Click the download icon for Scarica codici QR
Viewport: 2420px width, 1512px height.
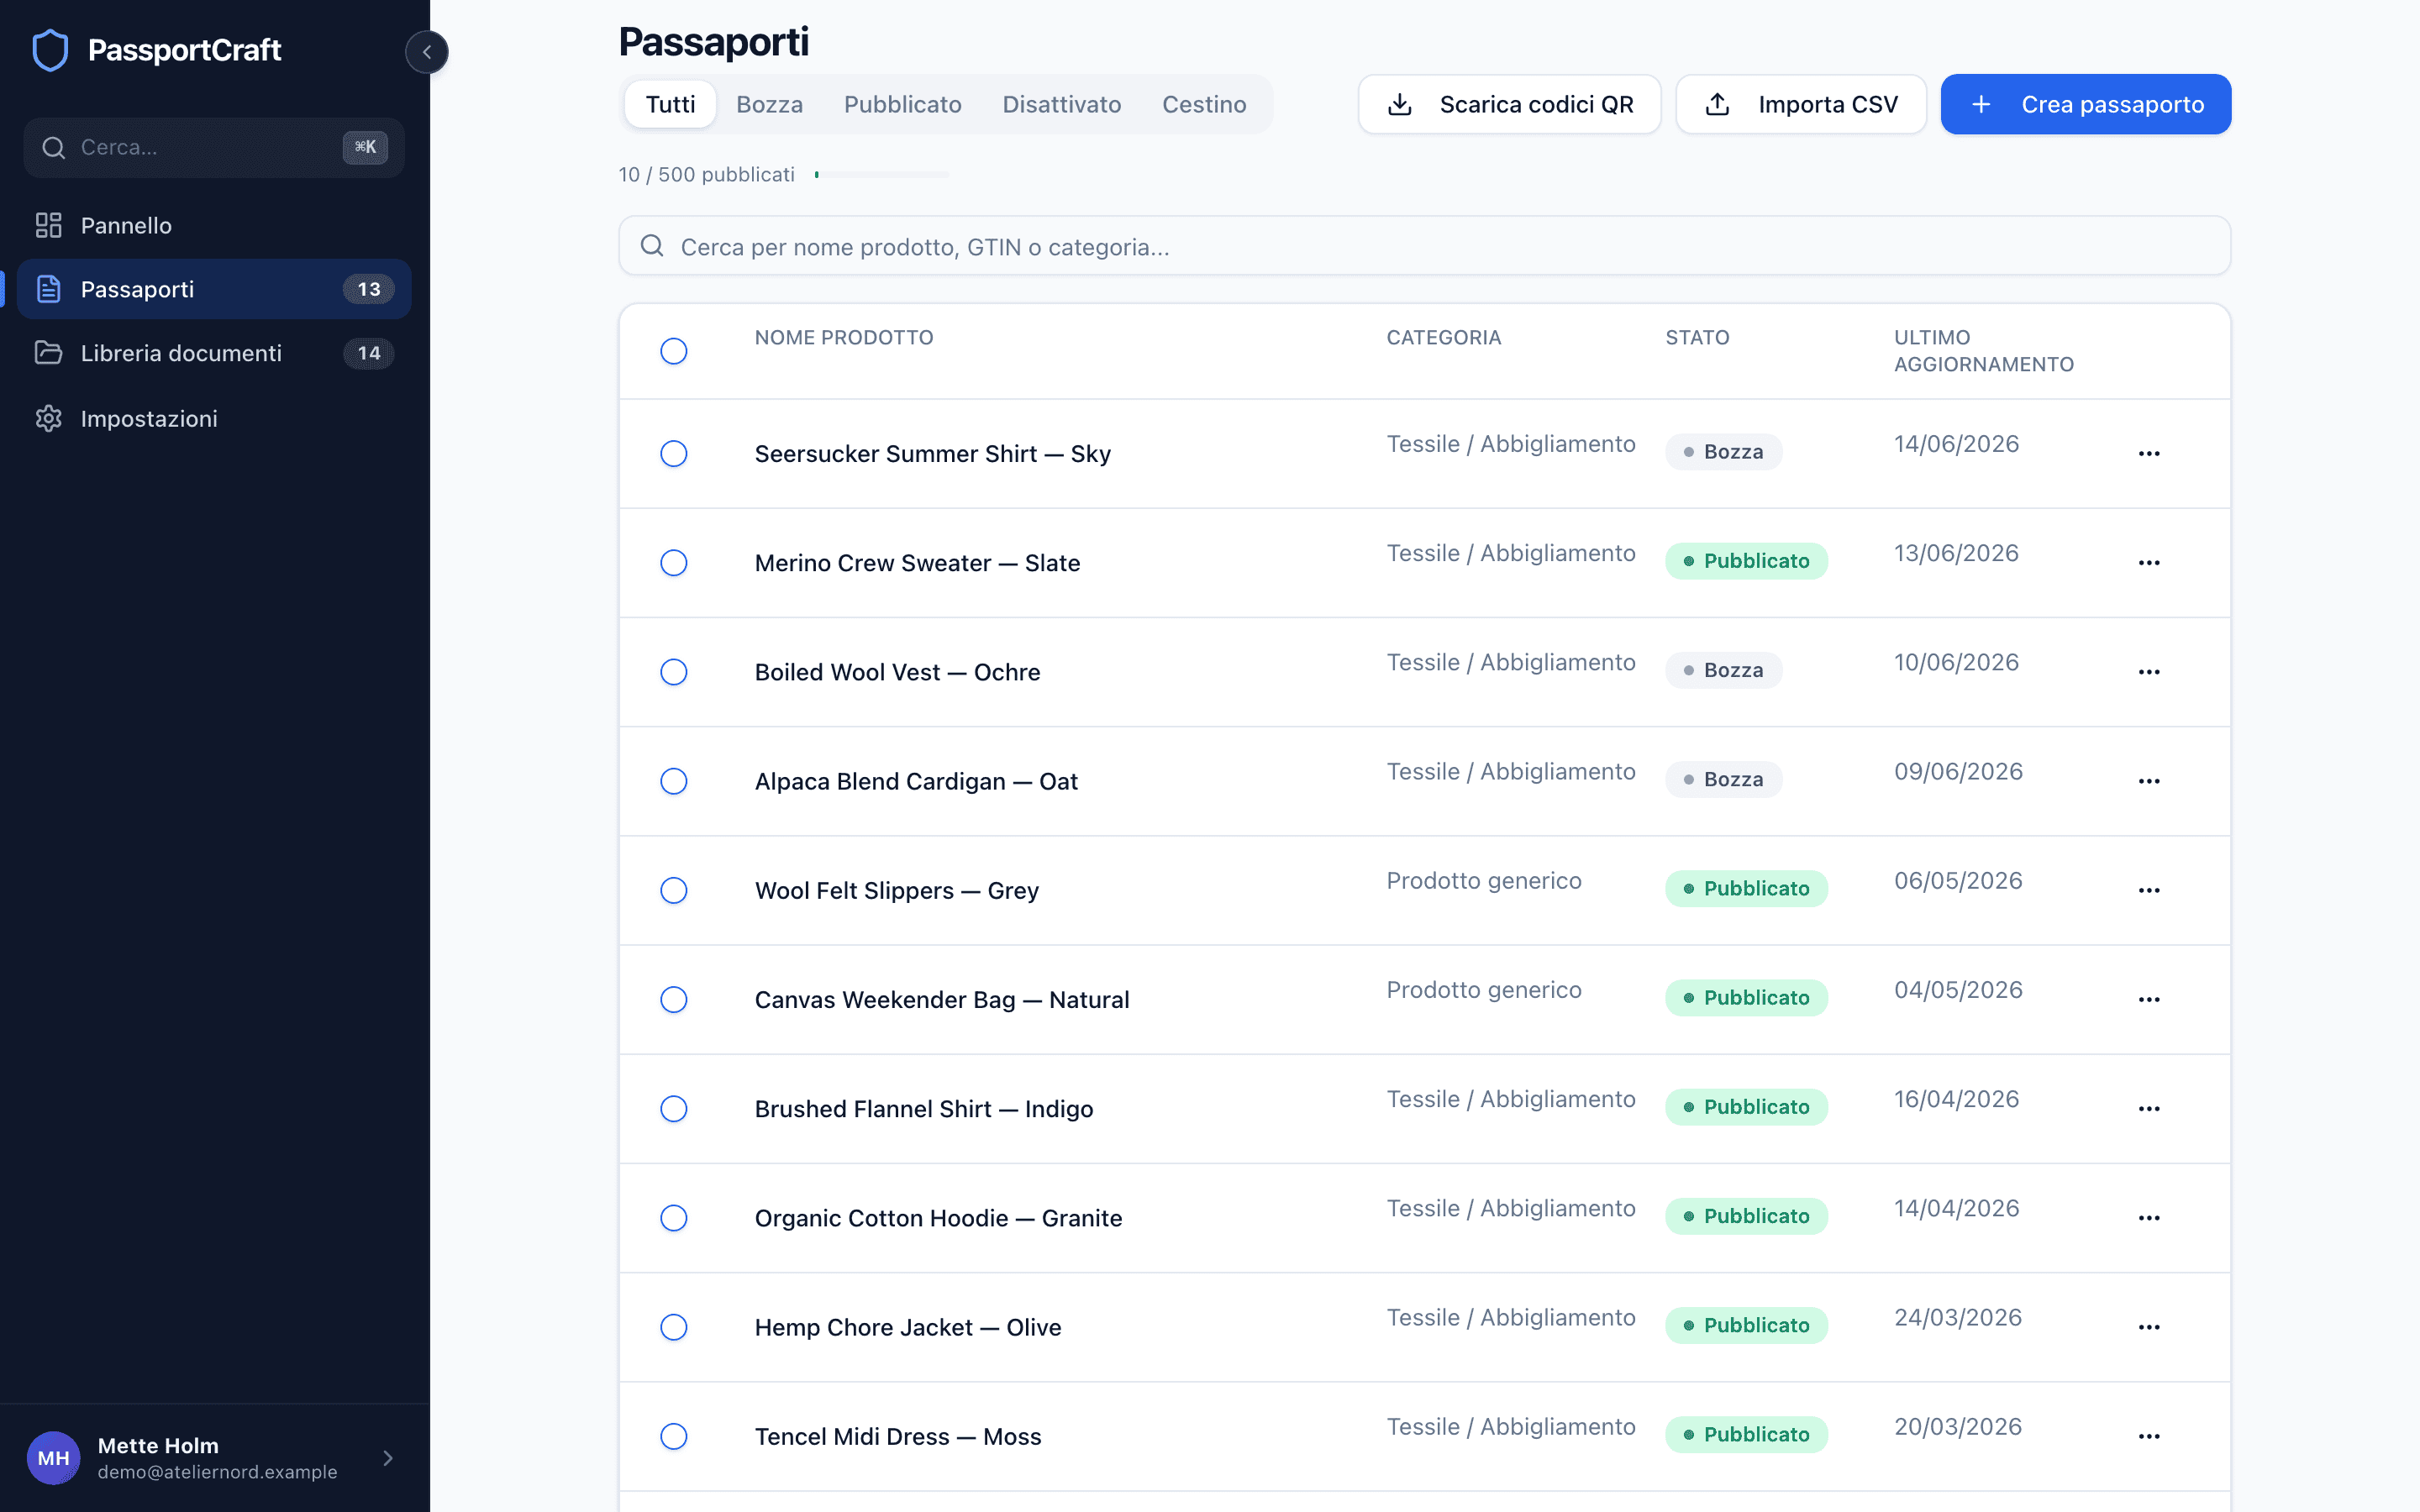[1400, 104]
